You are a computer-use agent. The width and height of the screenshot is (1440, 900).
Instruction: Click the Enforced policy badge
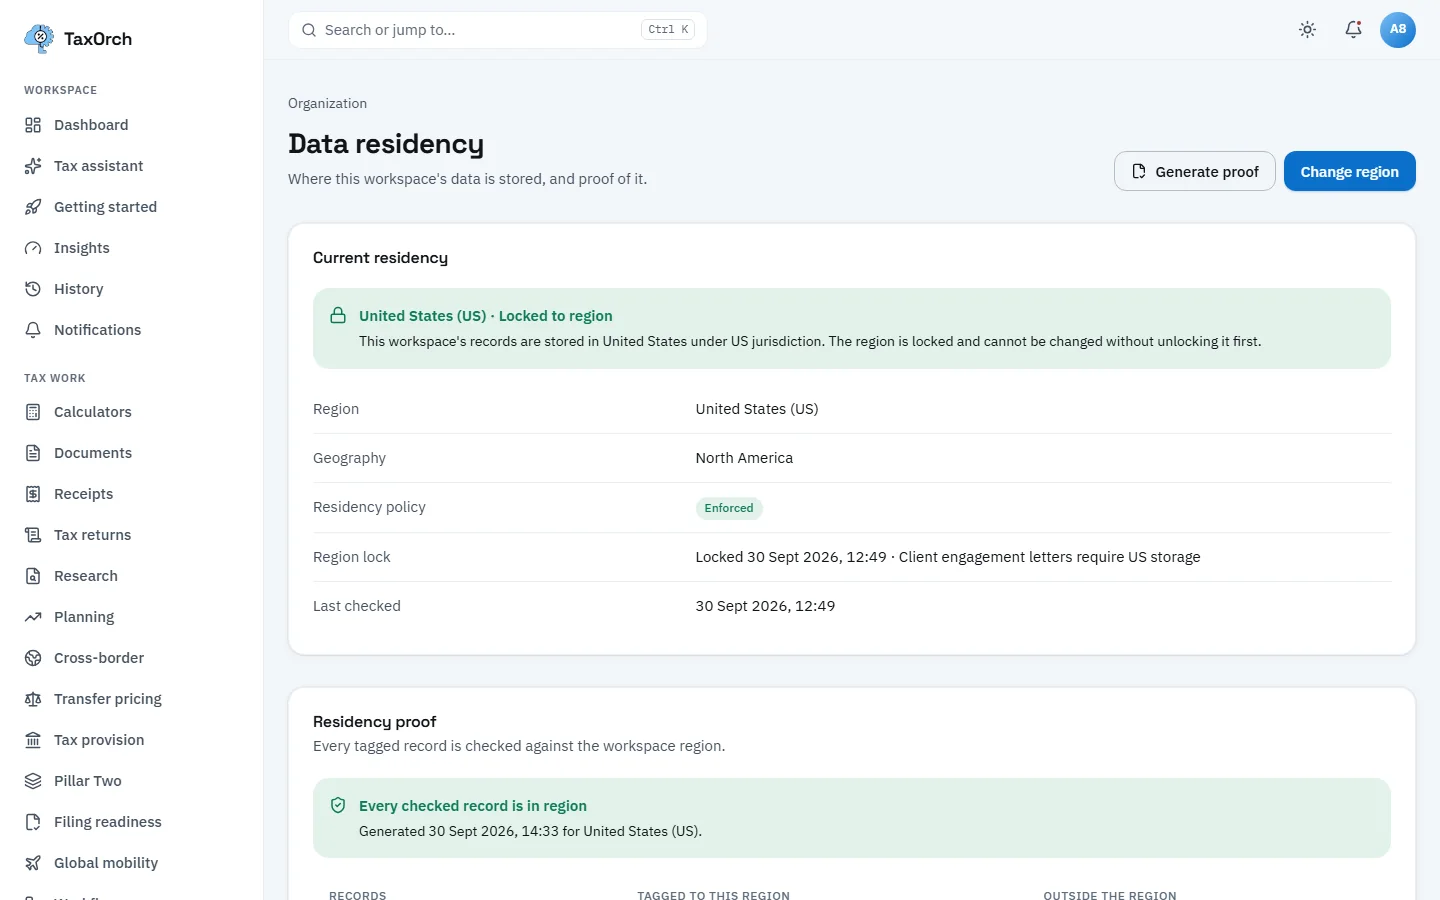point(729,508)
